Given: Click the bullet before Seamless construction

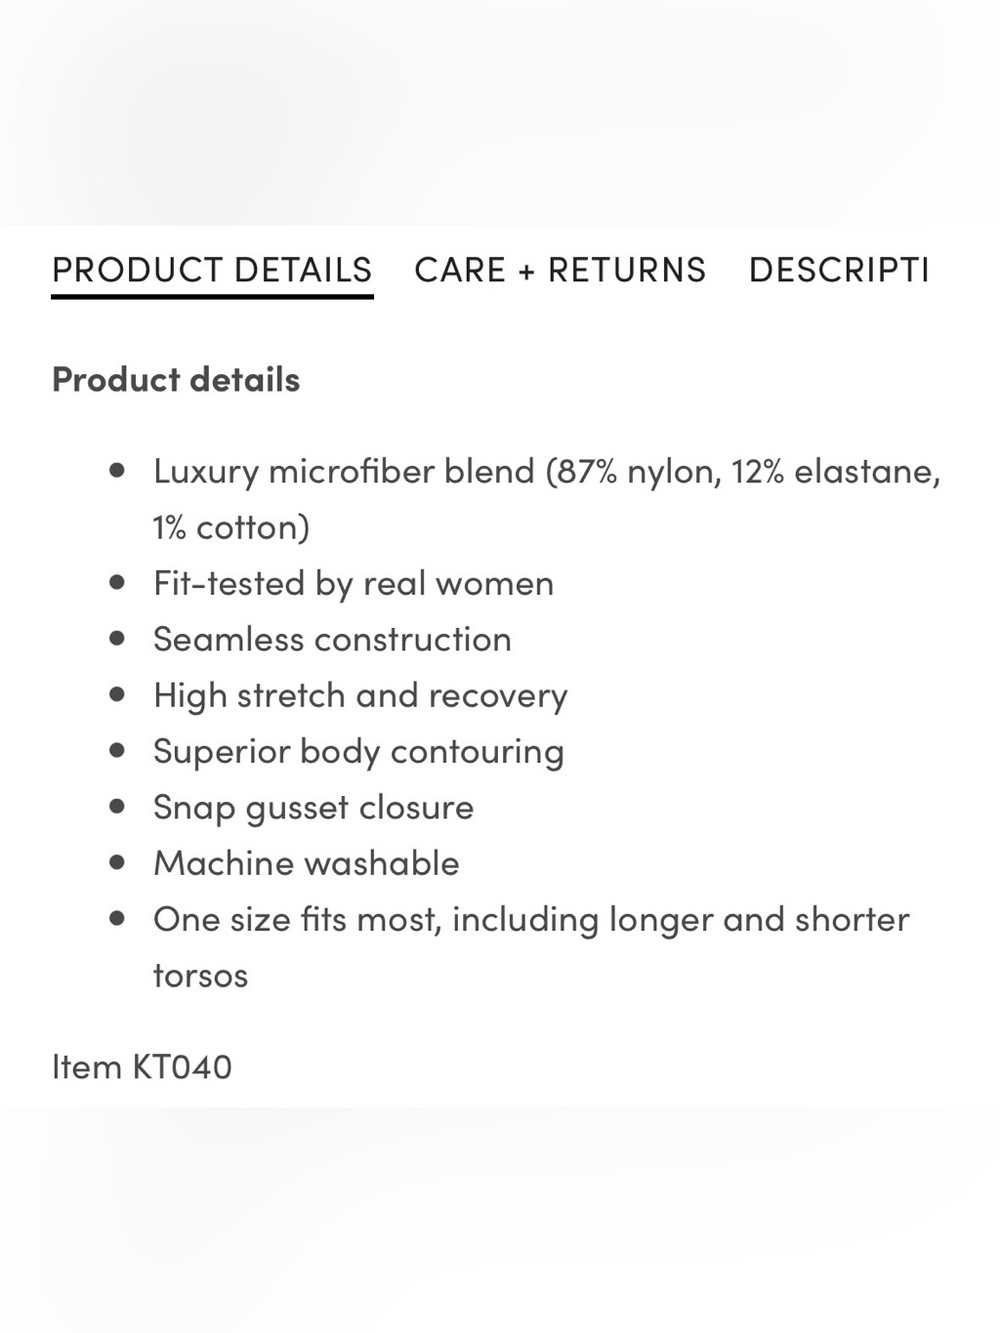Looking at the screenshot, I should click(x=118, y=638).
